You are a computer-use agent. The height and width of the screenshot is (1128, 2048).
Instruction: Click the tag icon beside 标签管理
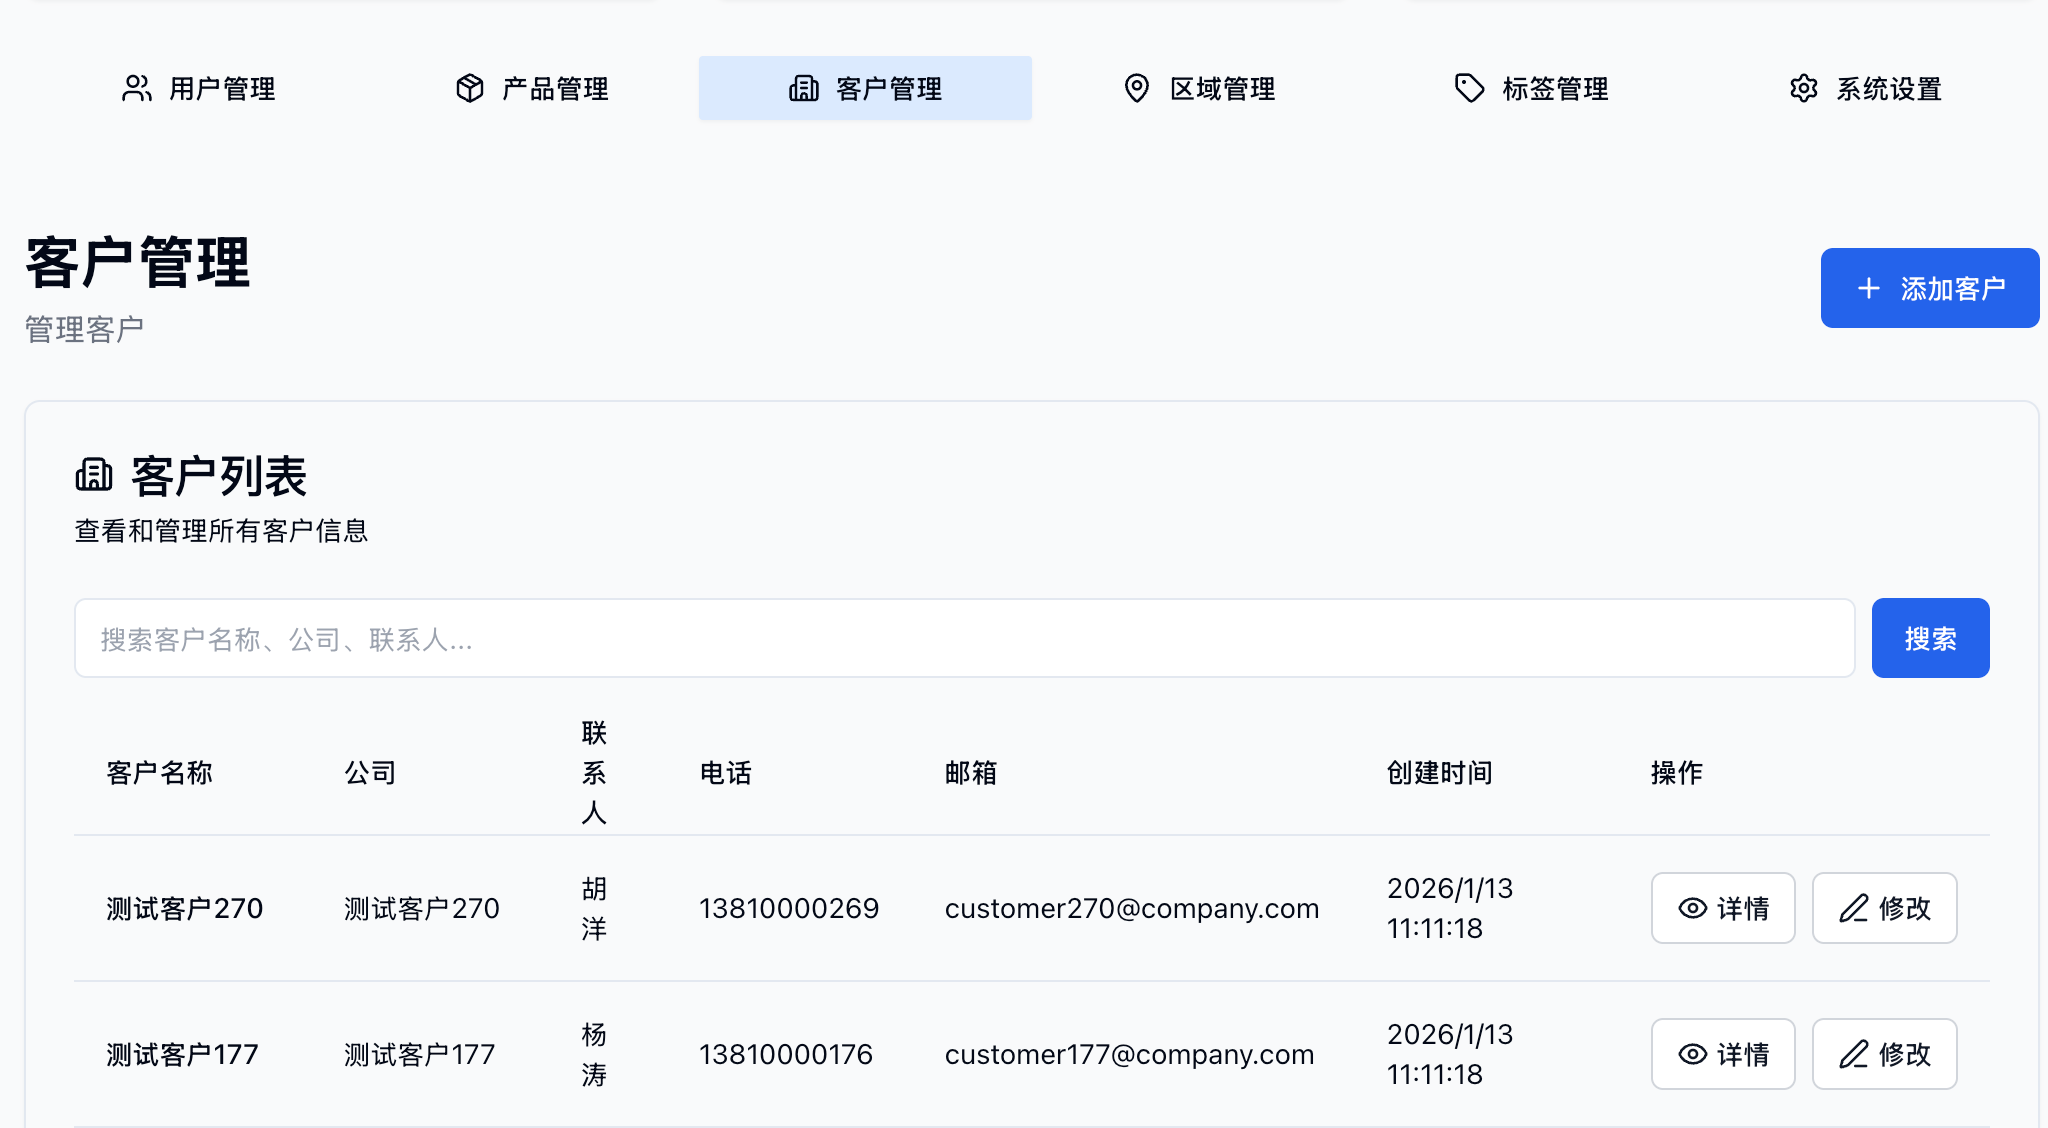click(x=1469, y=88)
